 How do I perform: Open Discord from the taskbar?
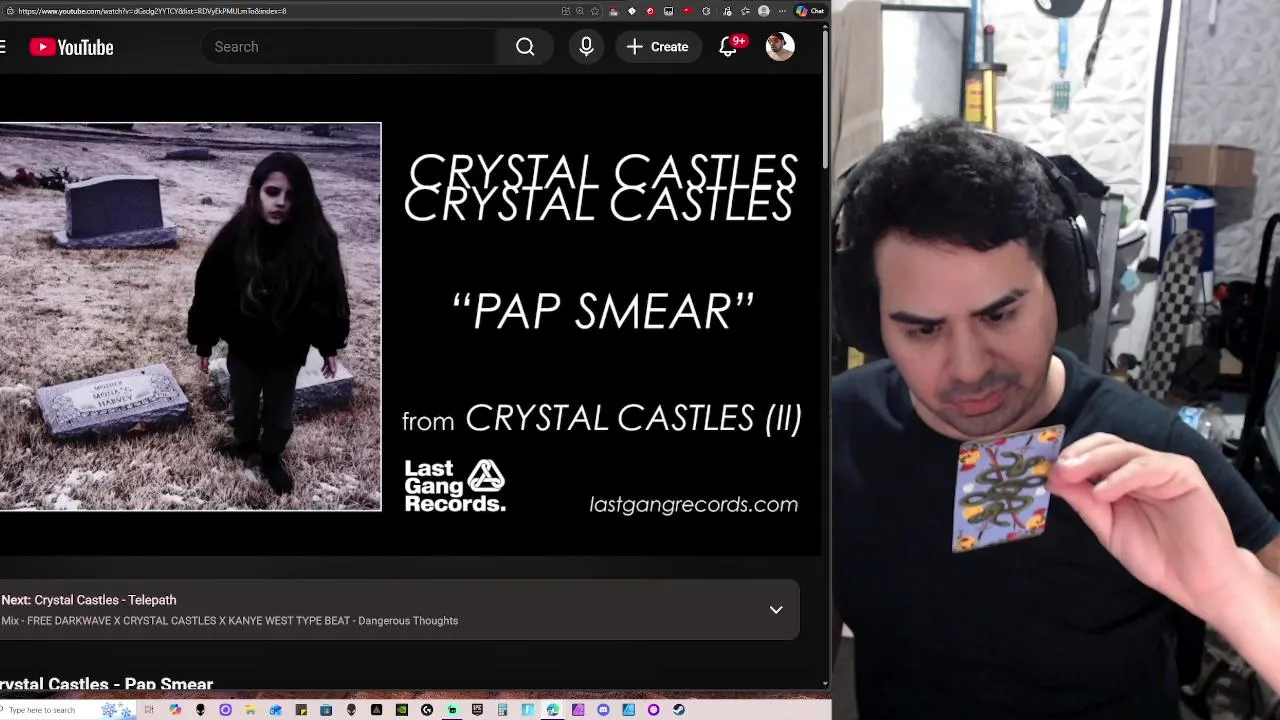click(603, 710)
